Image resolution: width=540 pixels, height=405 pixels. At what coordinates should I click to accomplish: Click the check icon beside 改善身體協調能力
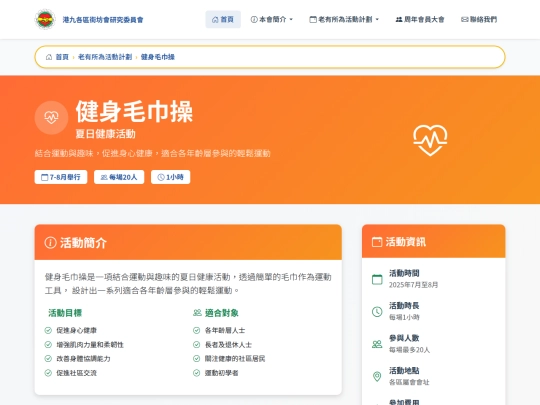(48, 359)
